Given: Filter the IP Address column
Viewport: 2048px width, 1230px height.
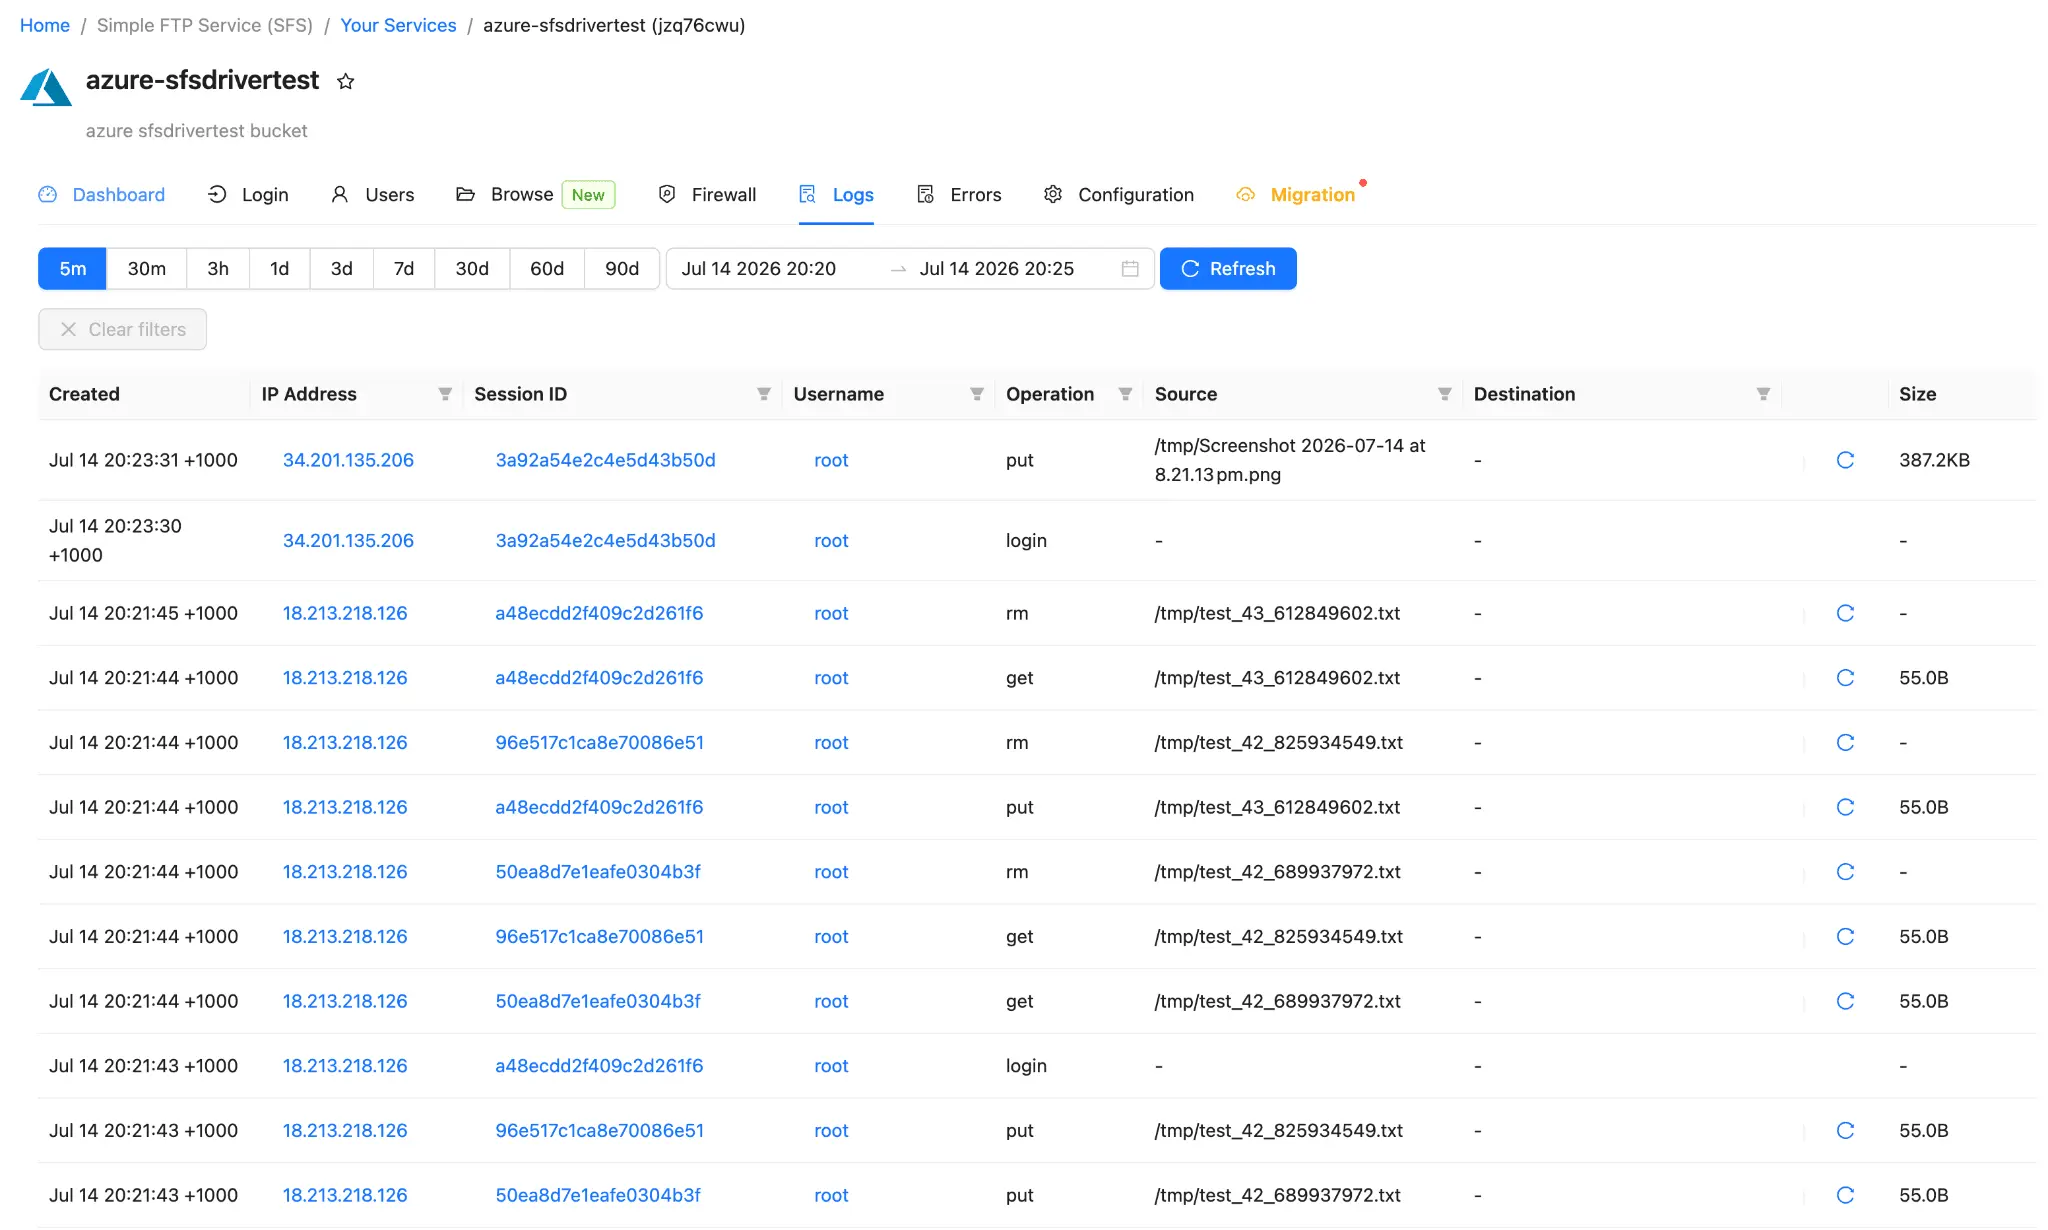Looking at the screenshot, I should tap(445, 394).
